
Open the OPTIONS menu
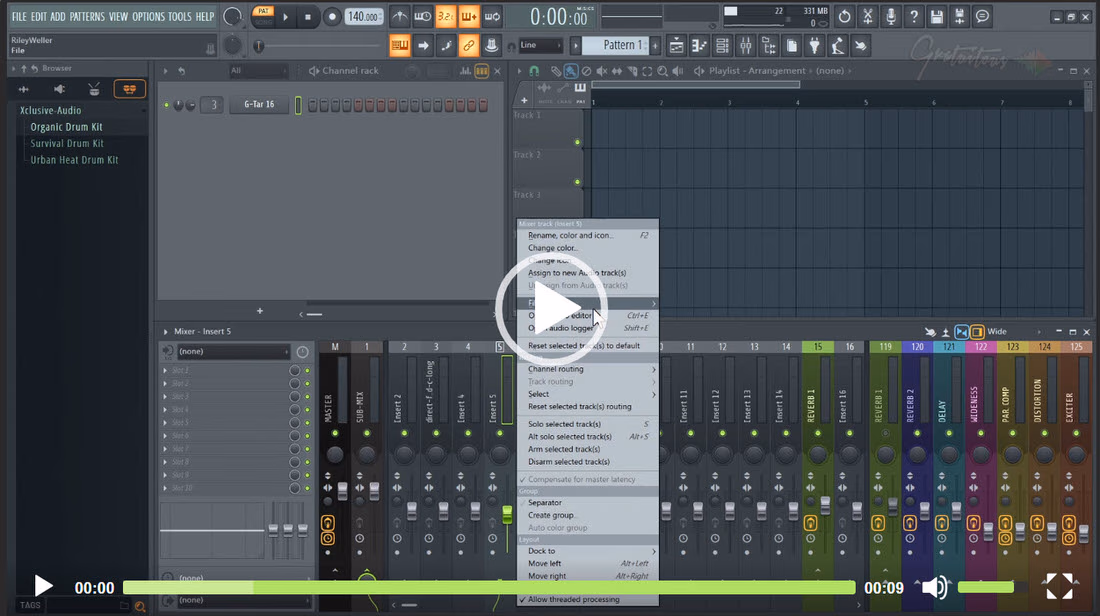click(148, 16)
